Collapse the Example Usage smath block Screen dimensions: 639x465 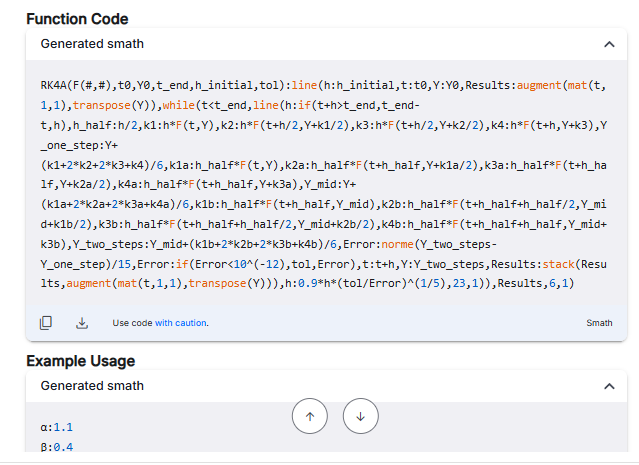[609, 386]
